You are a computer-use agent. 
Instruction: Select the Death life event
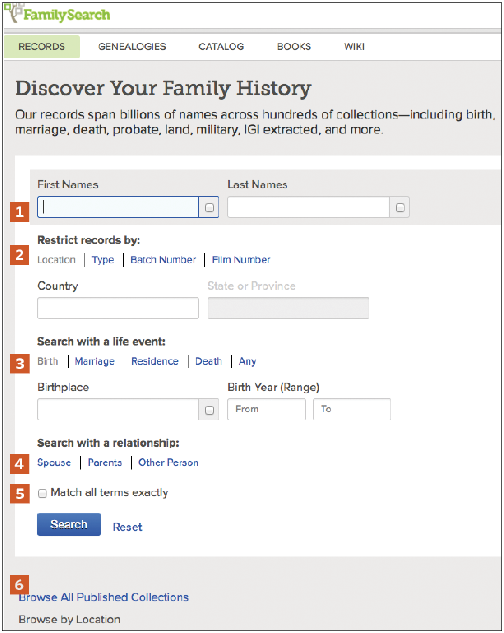(208, 361)
